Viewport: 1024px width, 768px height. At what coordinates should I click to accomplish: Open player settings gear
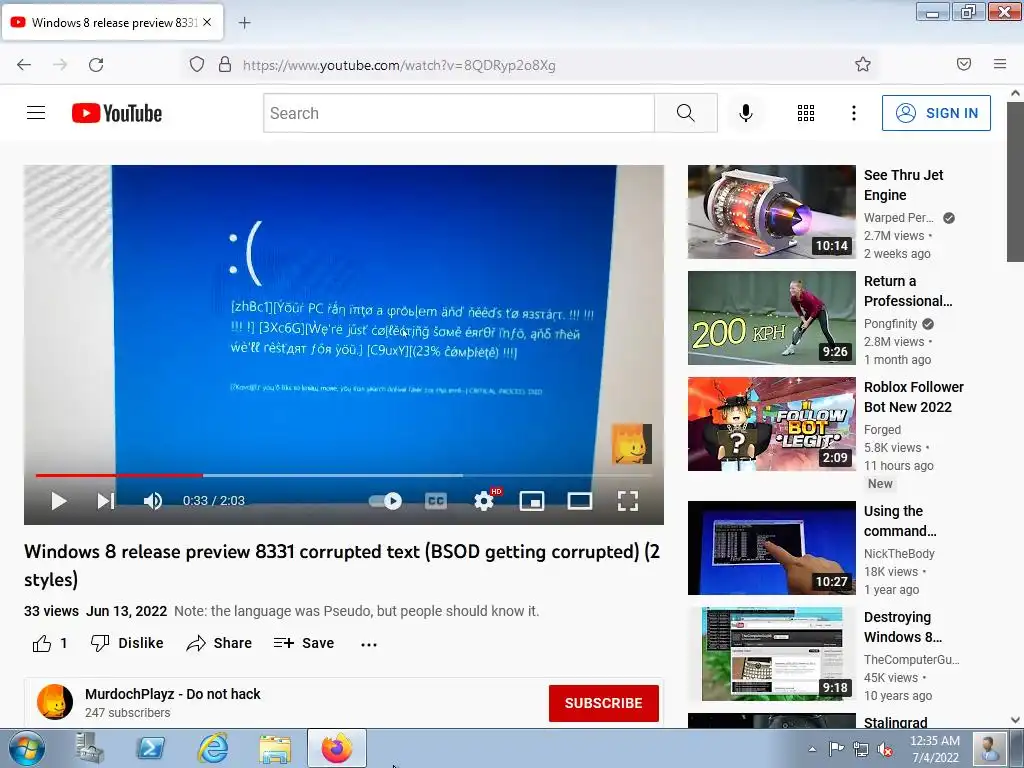click(x=484, y=501)
